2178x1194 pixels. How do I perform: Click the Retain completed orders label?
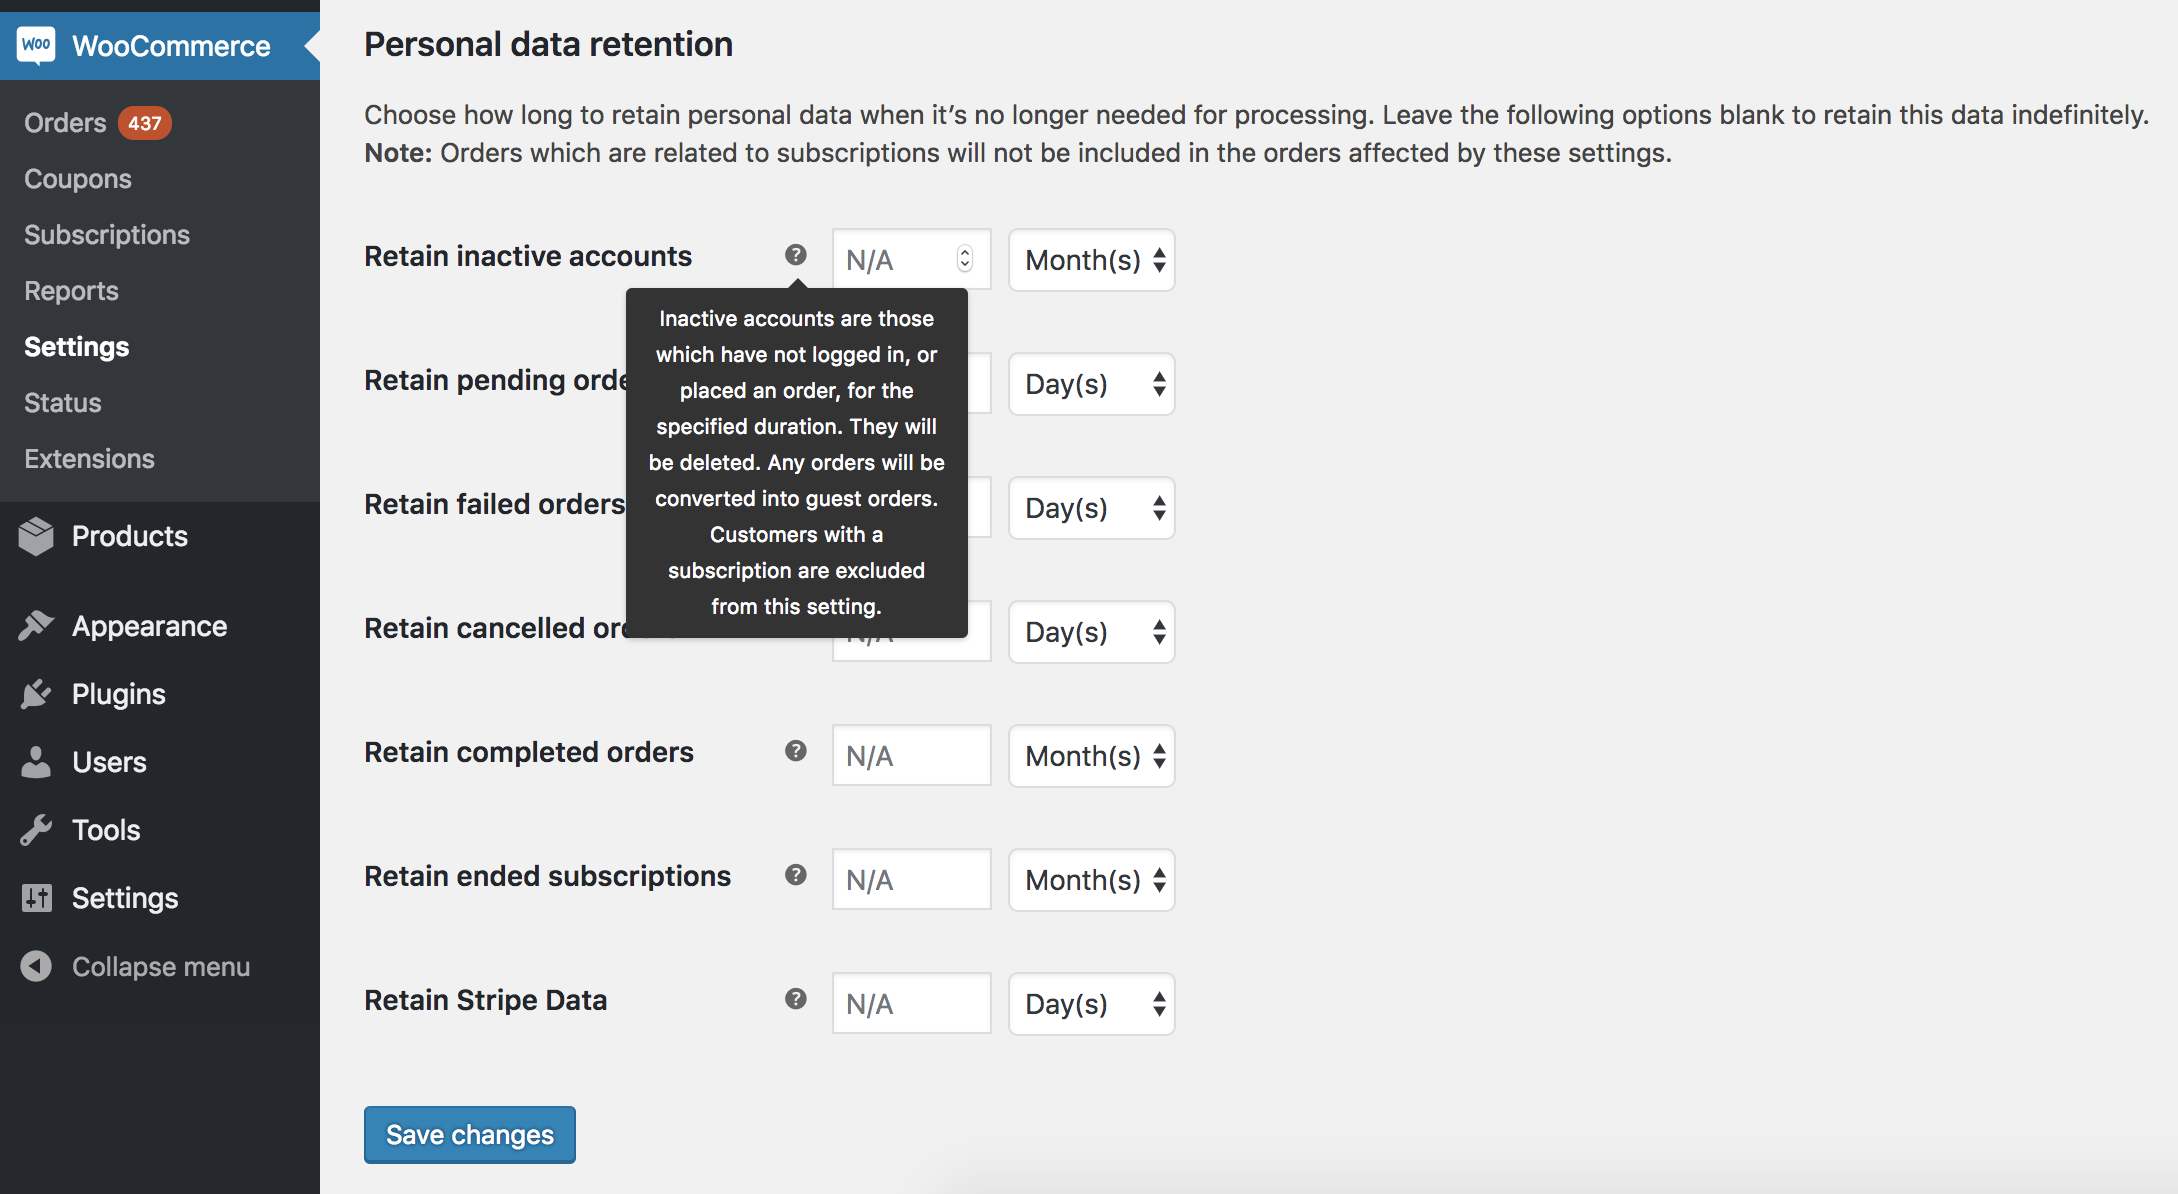tap(529, 752)
